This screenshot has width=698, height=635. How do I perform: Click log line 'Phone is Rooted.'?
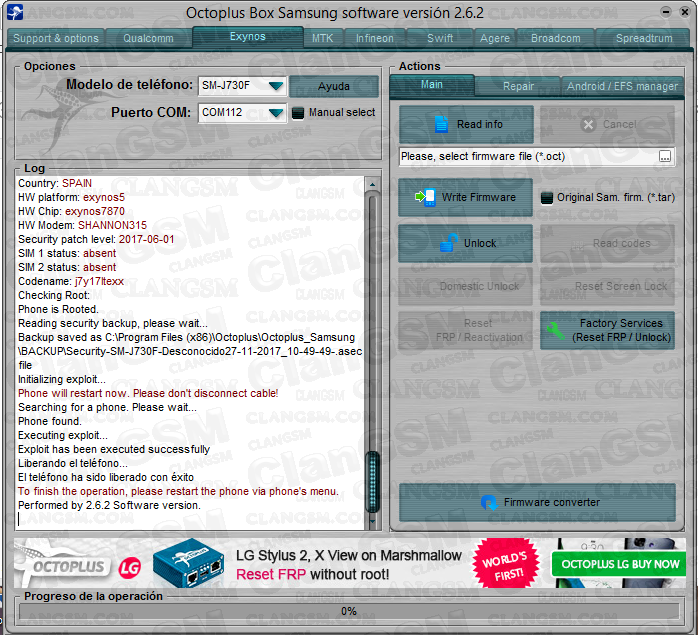click(58, 309)
